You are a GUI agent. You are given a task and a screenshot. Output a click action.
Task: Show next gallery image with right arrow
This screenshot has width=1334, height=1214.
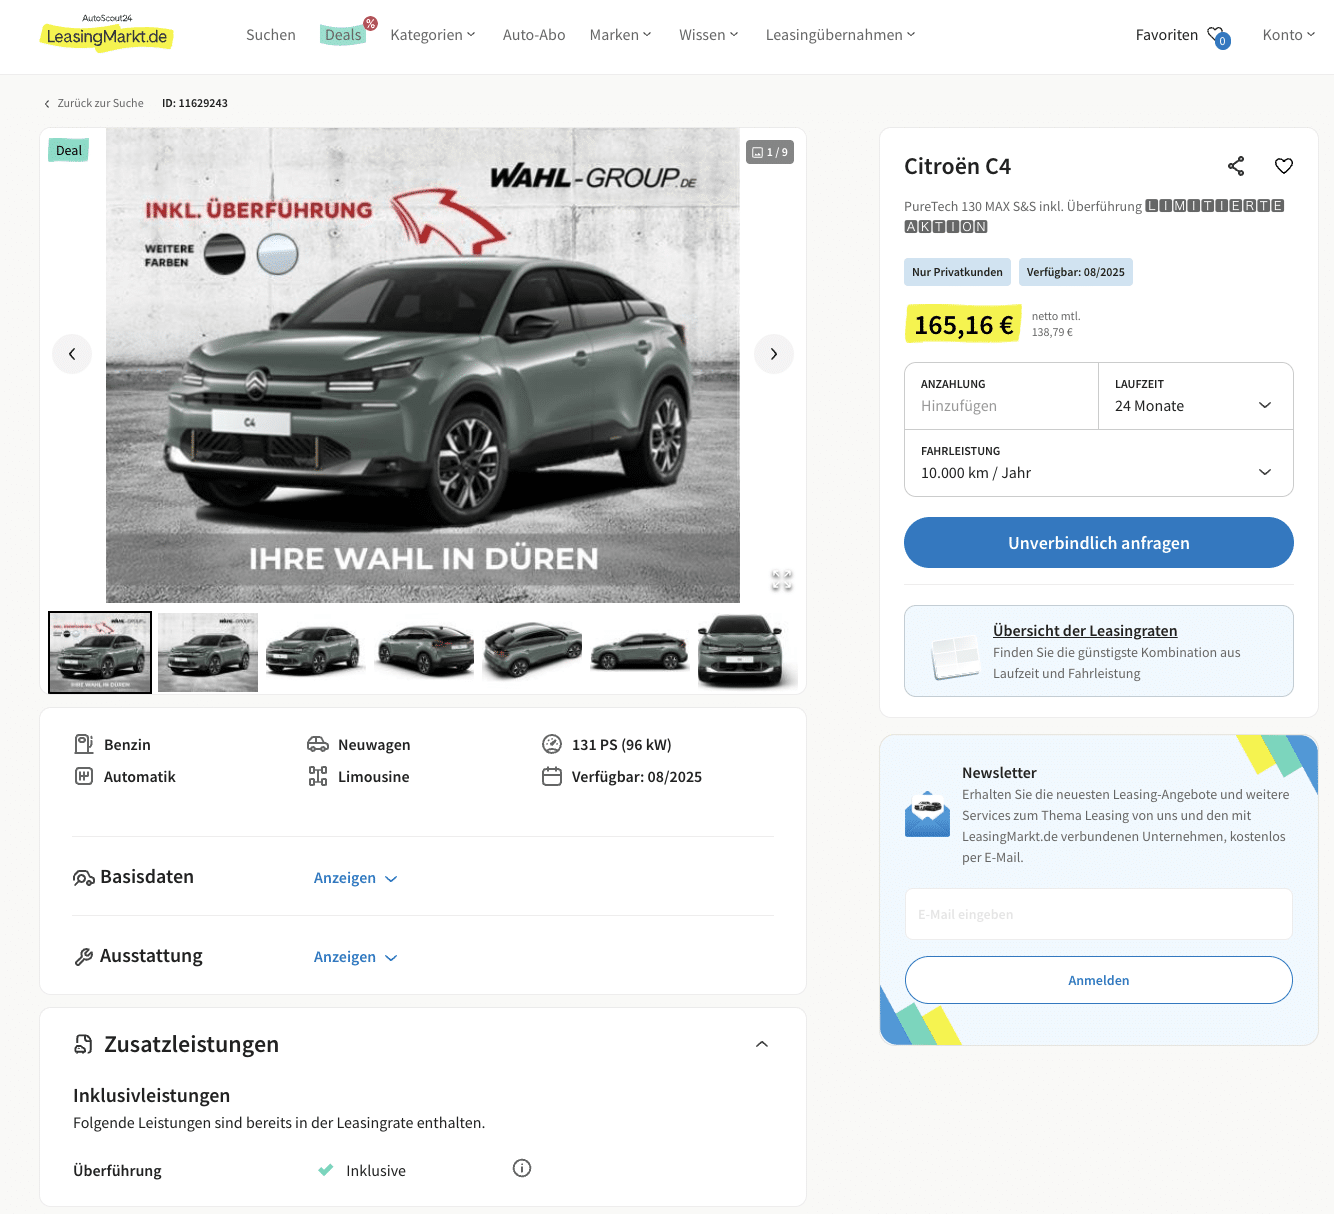click(774, 354)
